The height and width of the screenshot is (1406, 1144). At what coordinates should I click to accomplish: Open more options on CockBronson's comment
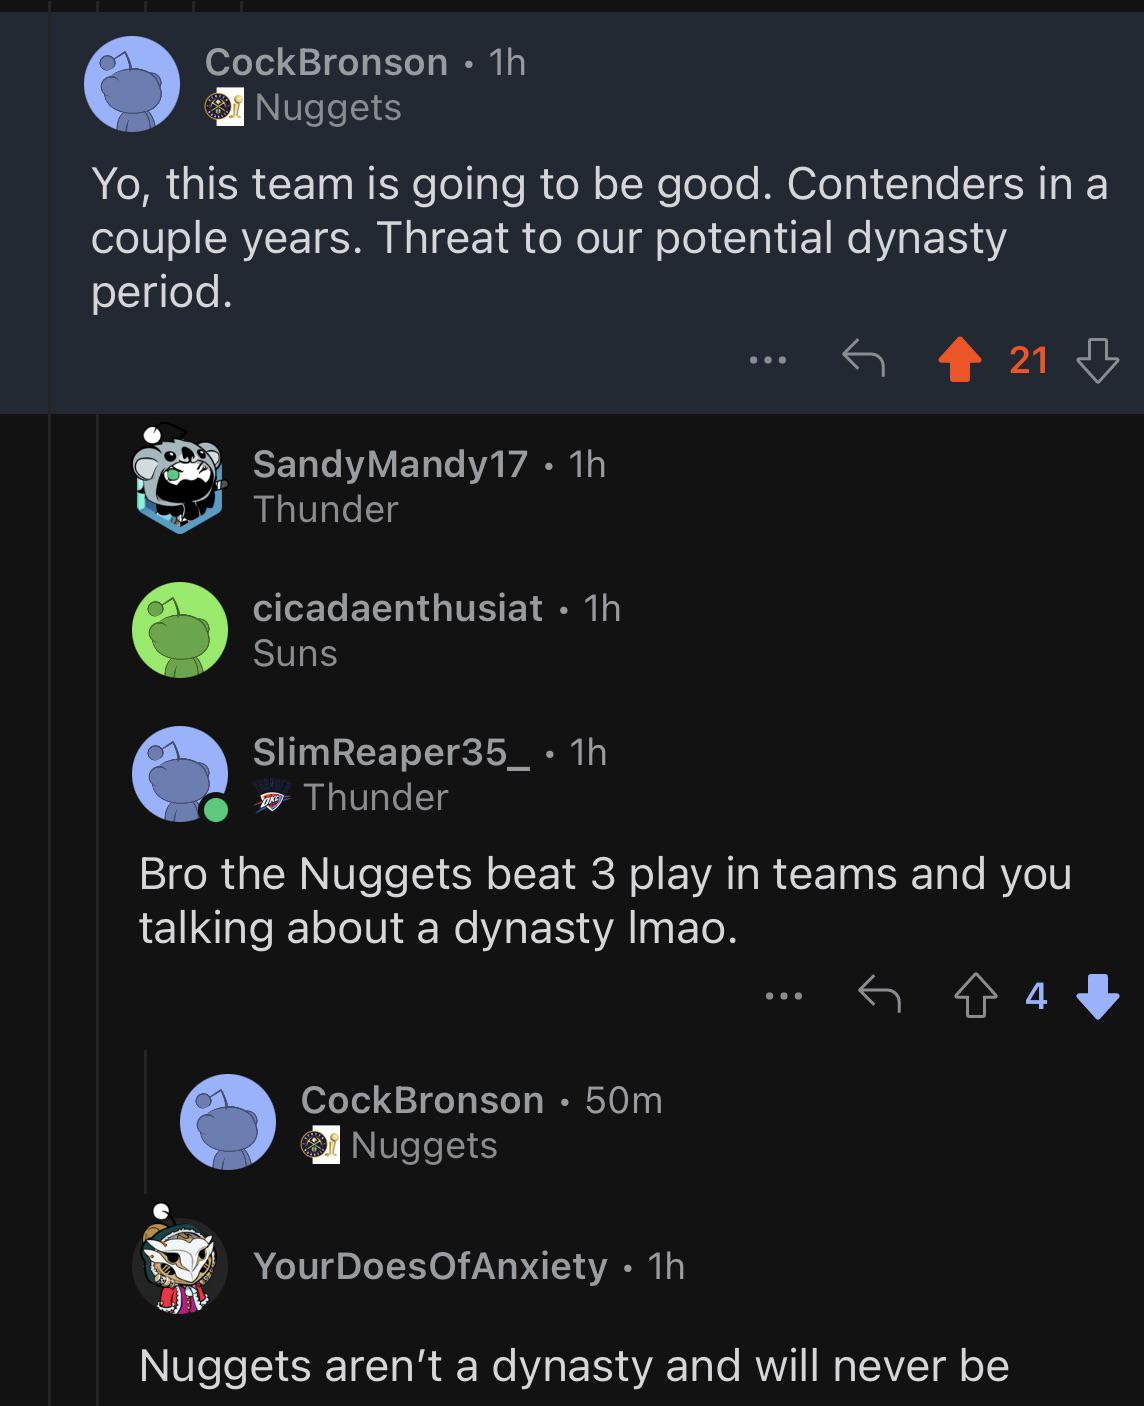pos(768,359)
